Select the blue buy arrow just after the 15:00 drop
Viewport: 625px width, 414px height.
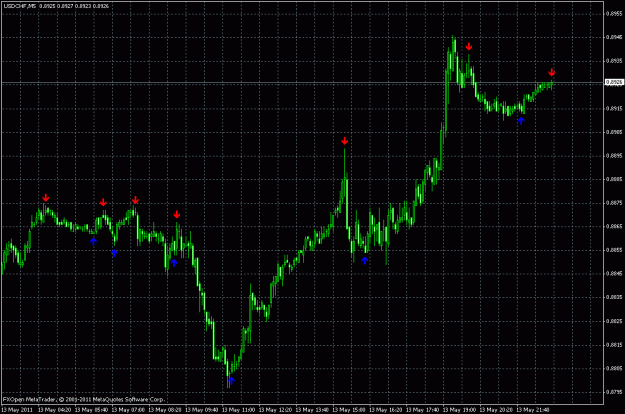(365, 260)
